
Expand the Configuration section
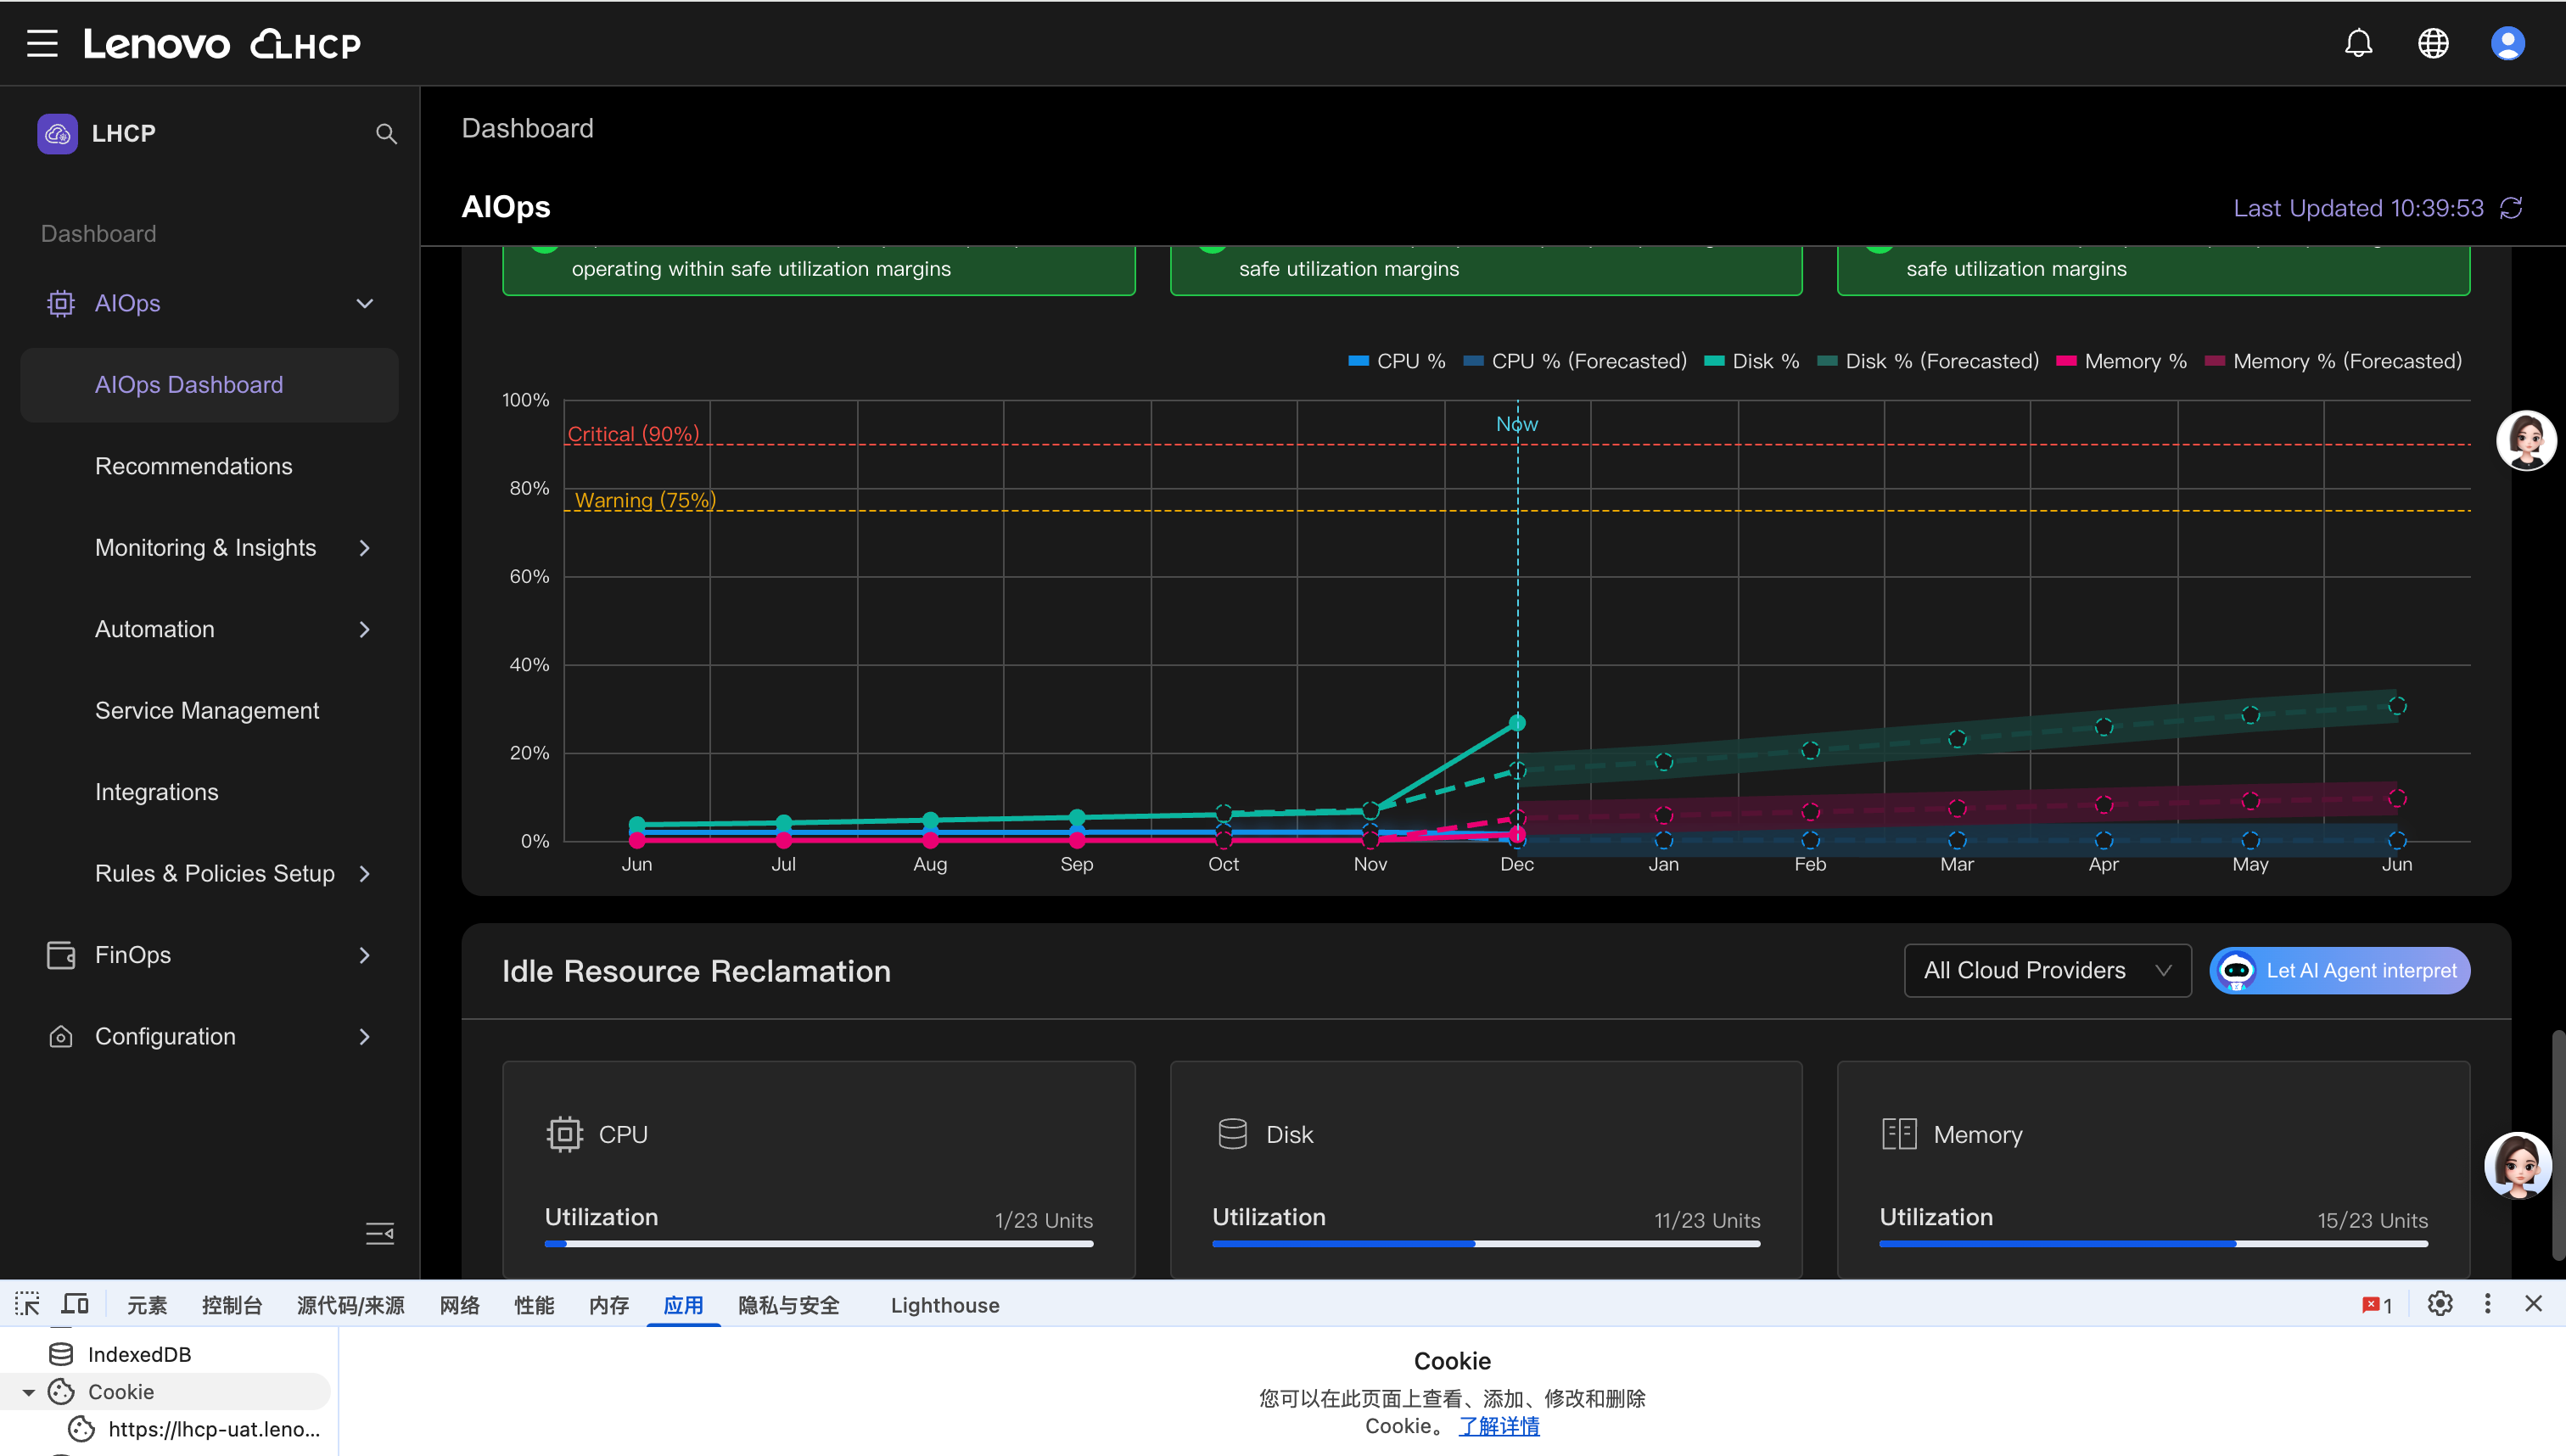click(365, 1037)
